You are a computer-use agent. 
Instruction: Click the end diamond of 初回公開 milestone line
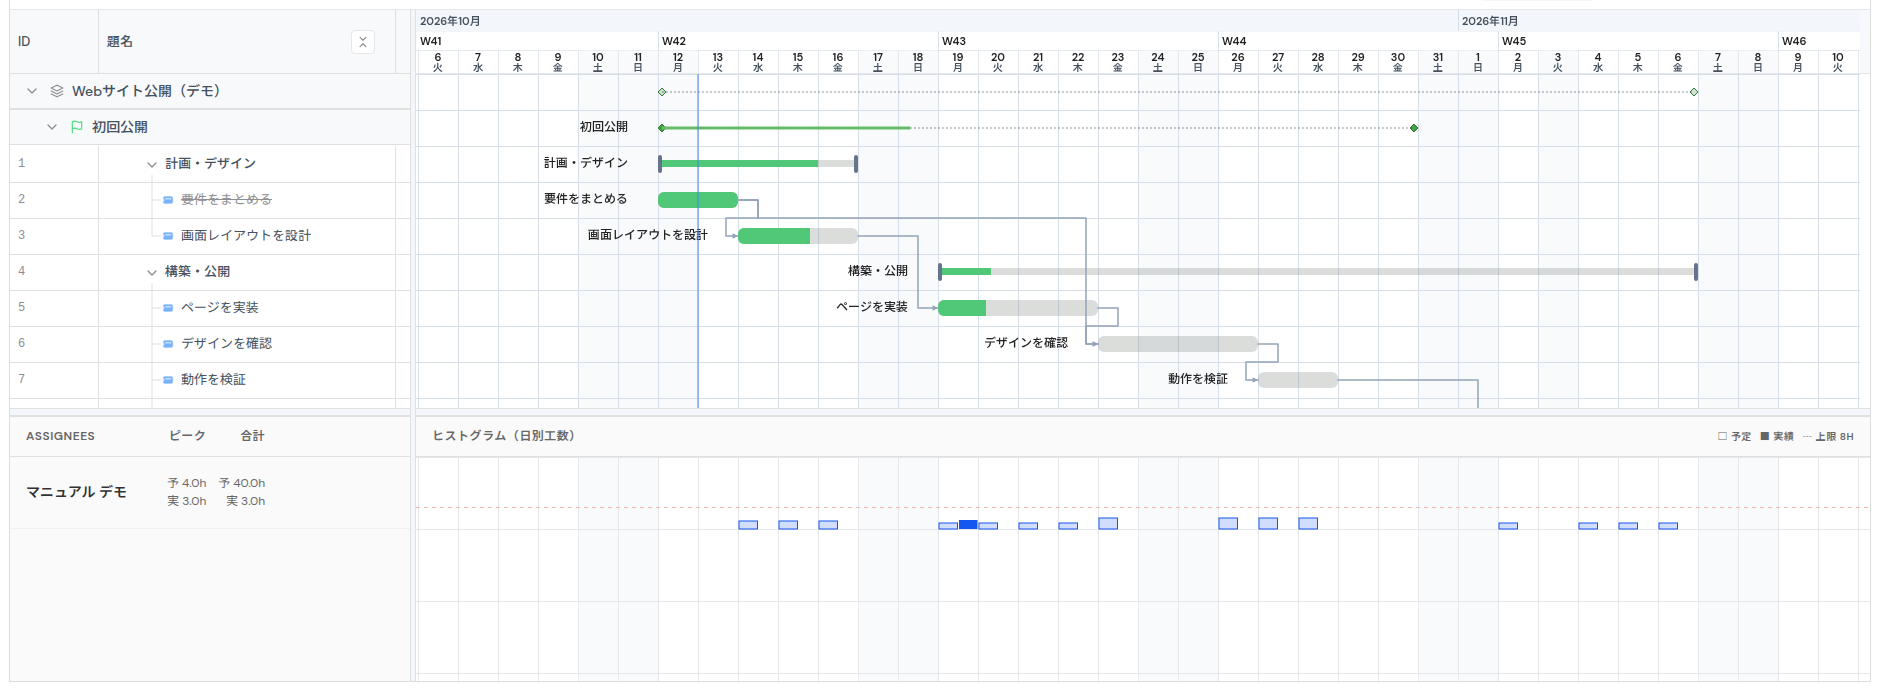[x=1414, y=128]
